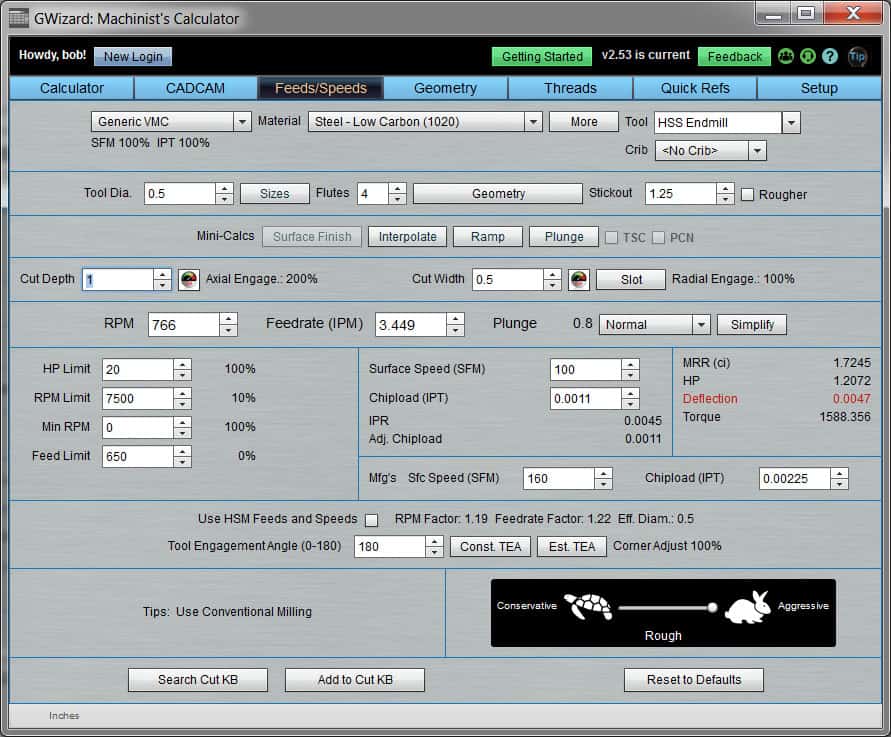Click inside the Feedrate (IPM) input field
Screen dimensions: 891x737
410,324
